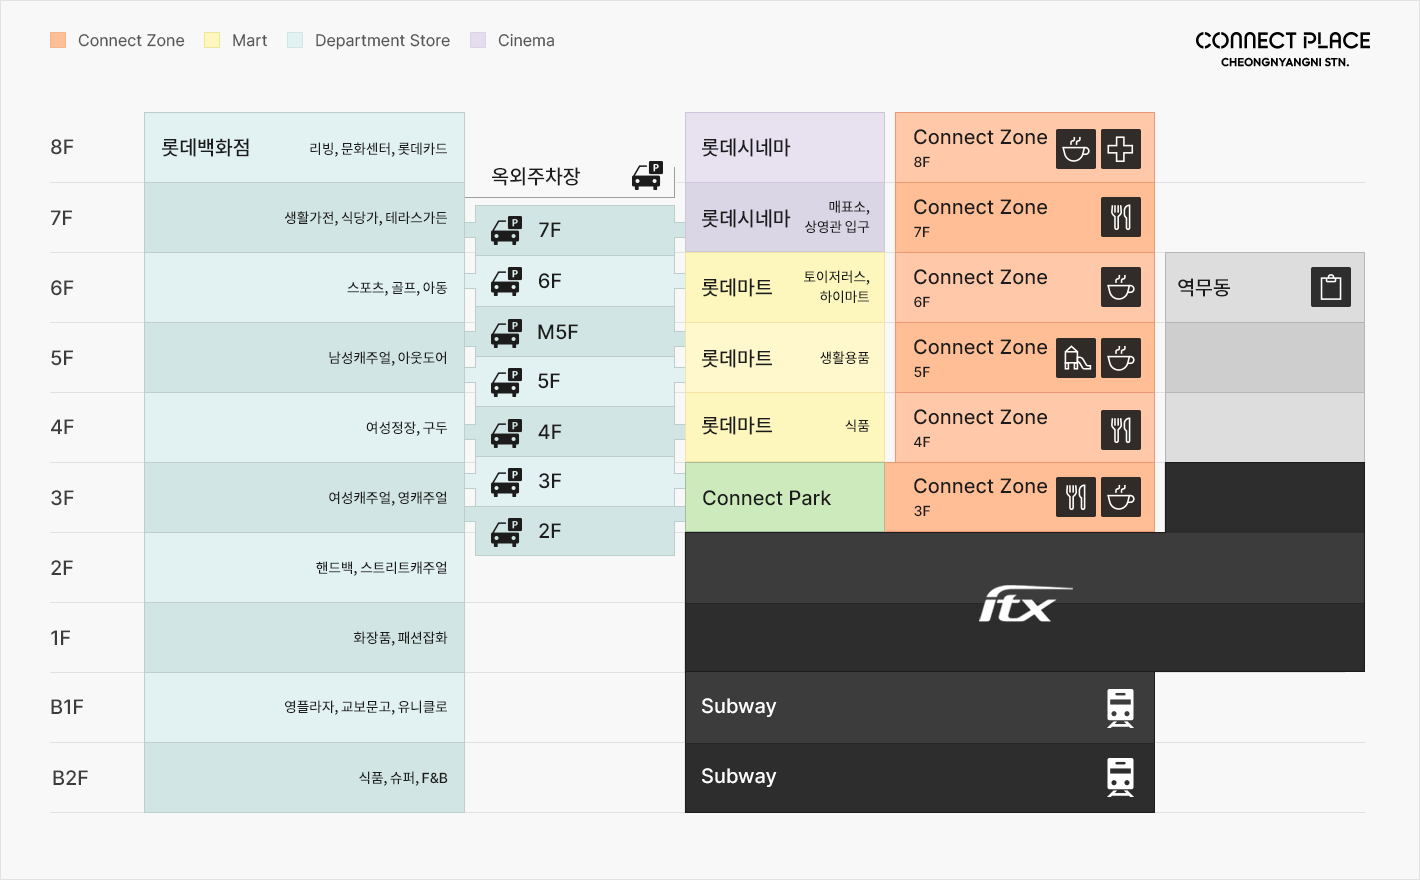Click the 역무동 label
Viewport: 1420px width, 880px height.
1204,287
